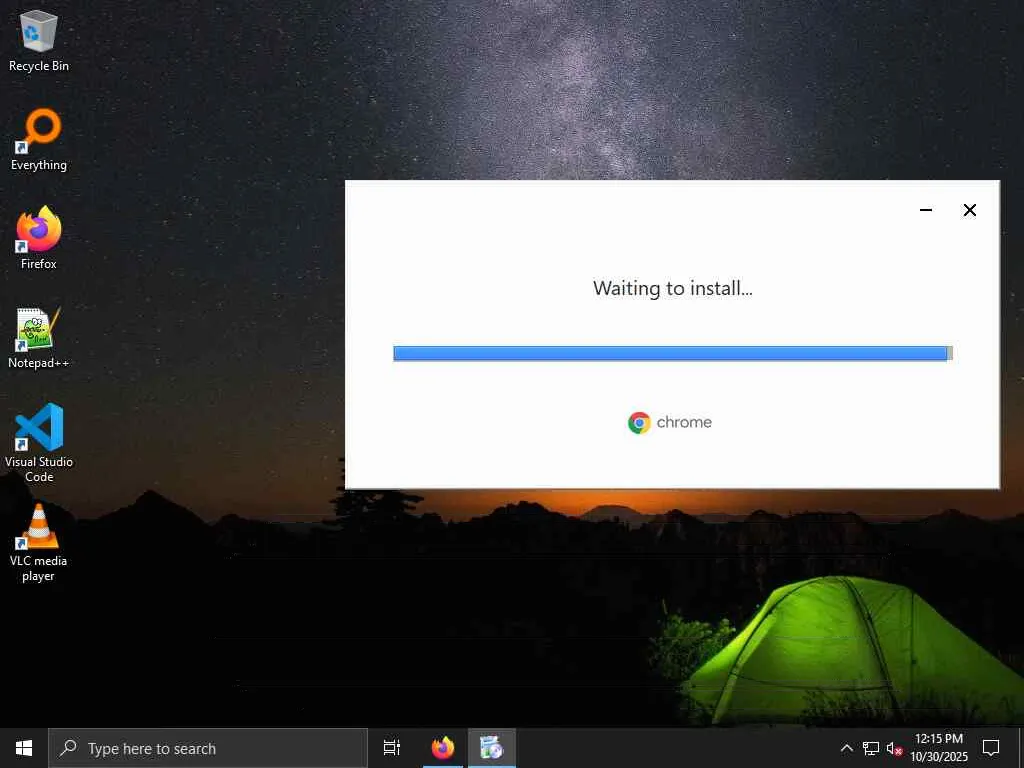Switch to Firefox in the taskbar
The image size is (1024, 768).
coord(443,748)
